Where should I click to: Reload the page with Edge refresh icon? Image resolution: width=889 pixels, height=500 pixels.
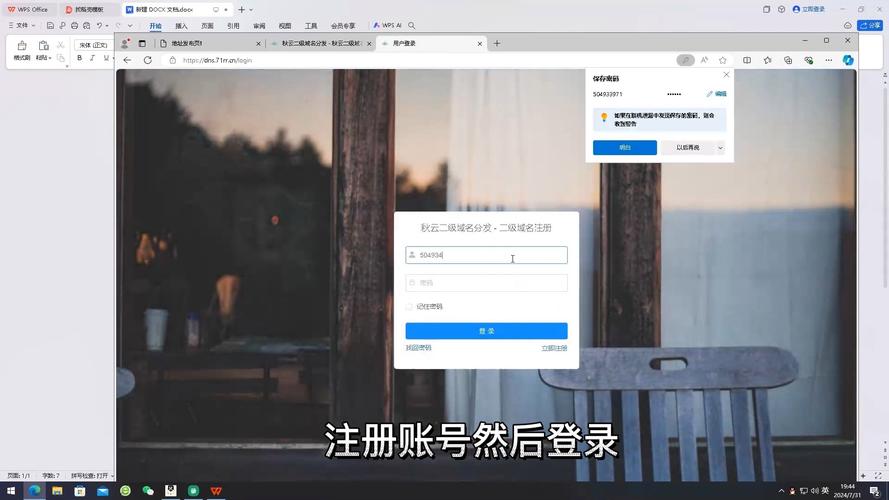tap(147, 60)
